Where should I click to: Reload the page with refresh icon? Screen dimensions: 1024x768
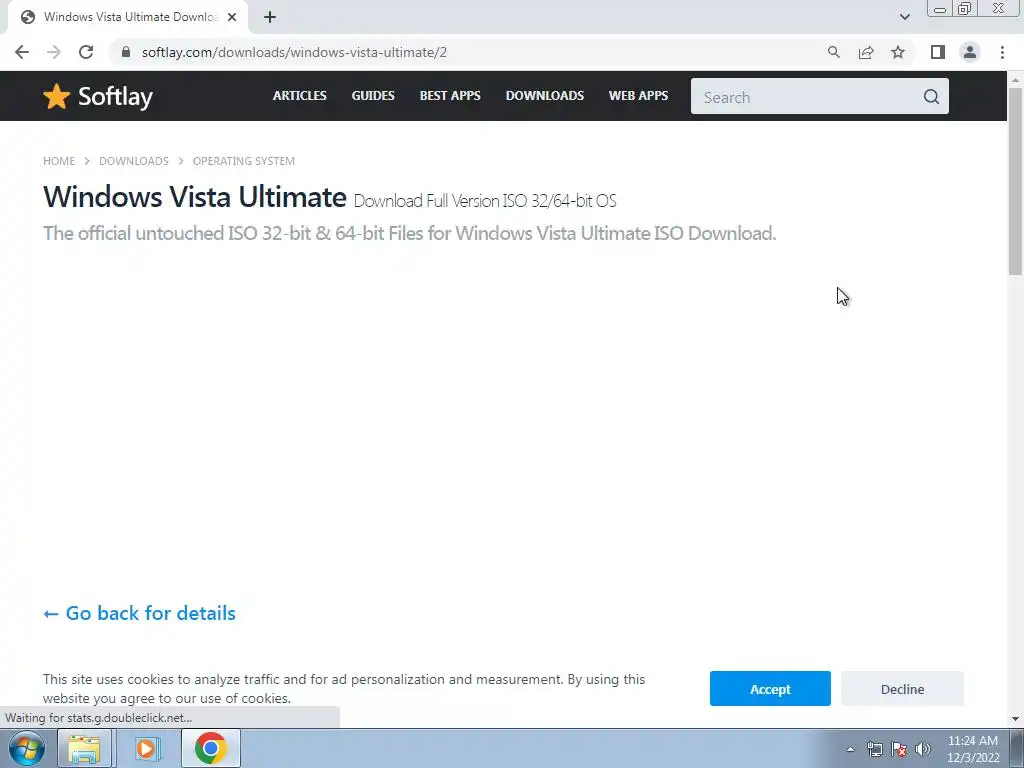86,52
